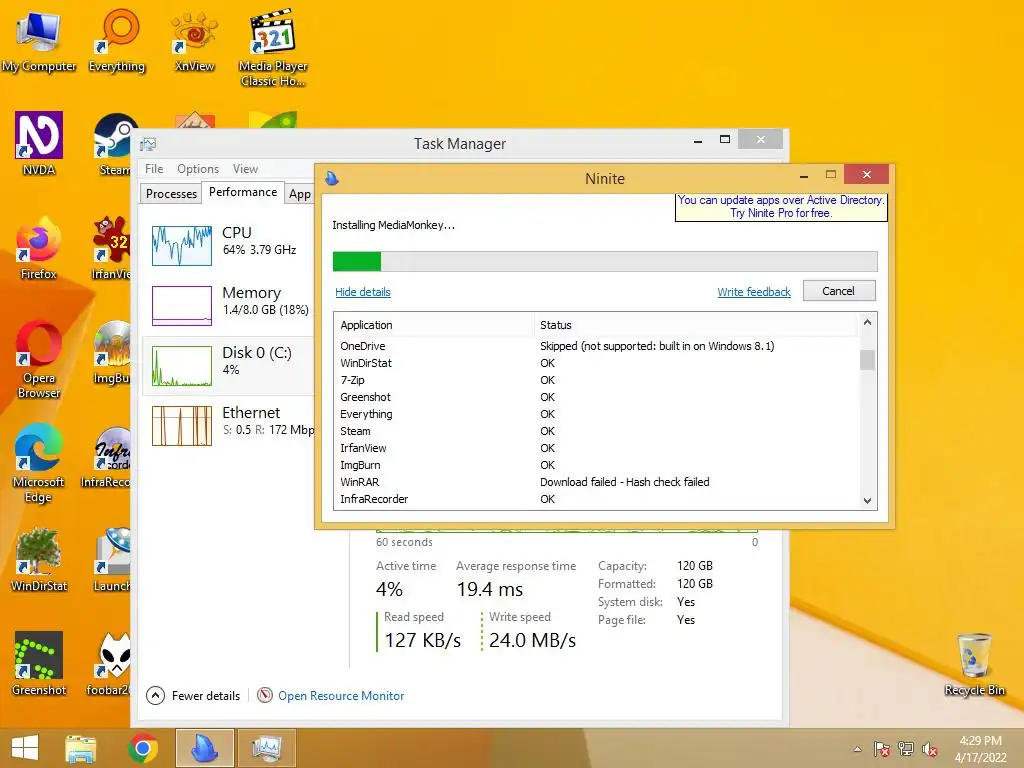The height and width of the screenshot is (768, 1024).
Task: Switch to the Processes tab
Action: click(171, 193)
